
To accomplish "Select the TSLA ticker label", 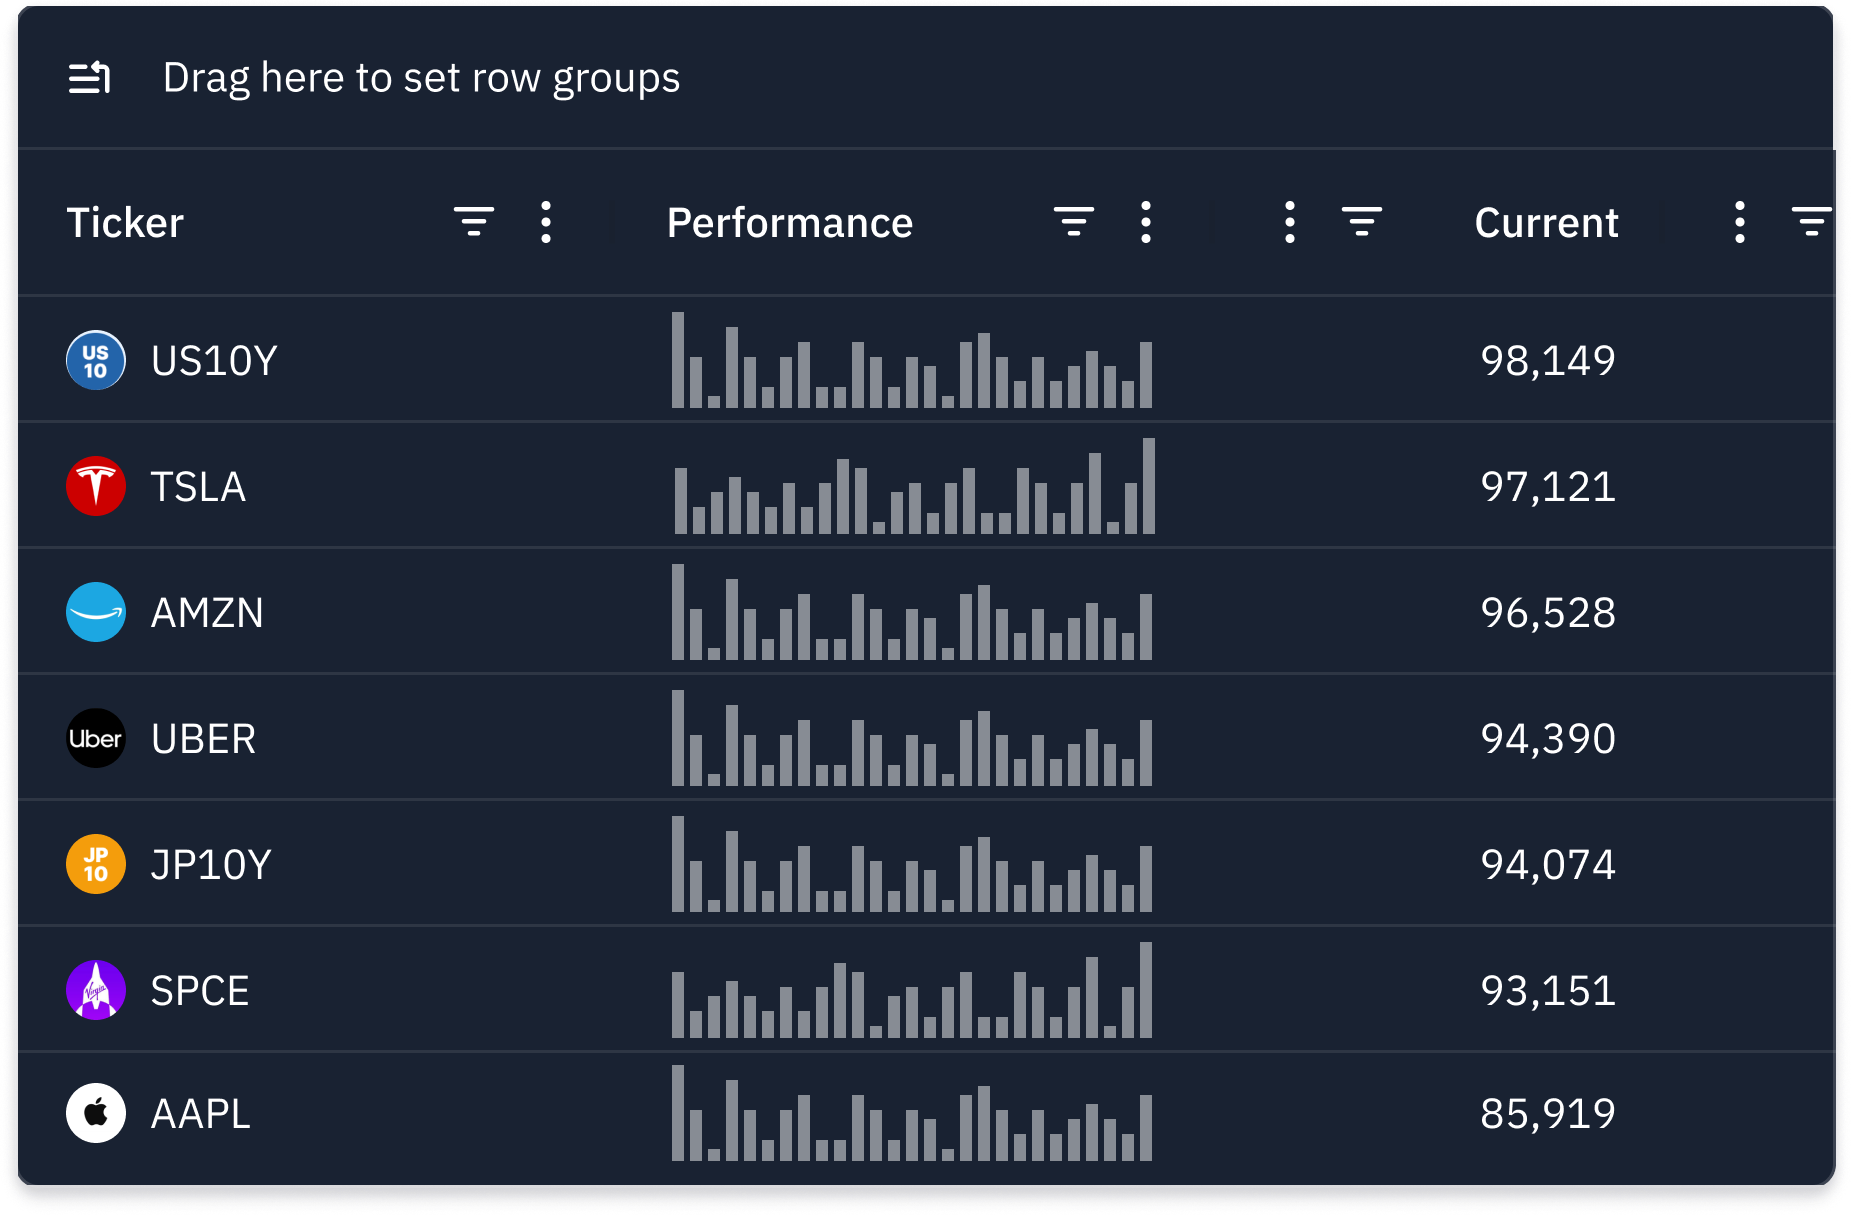I will (199, 486).
